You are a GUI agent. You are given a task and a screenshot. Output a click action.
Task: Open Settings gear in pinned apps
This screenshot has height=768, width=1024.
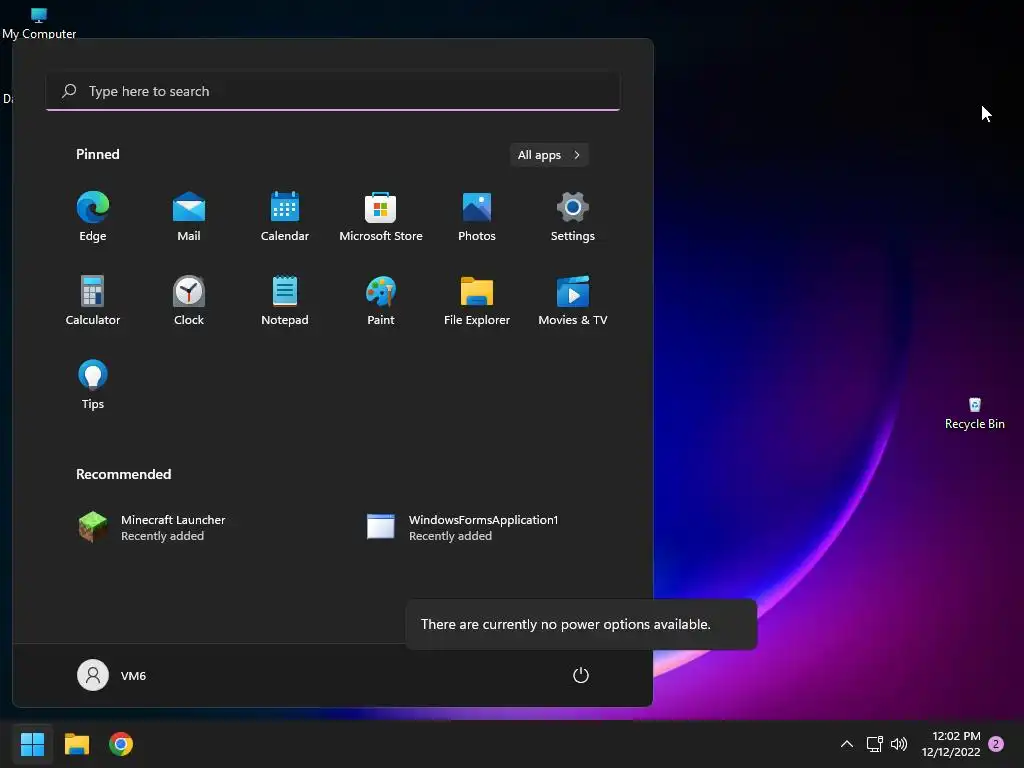573,216
